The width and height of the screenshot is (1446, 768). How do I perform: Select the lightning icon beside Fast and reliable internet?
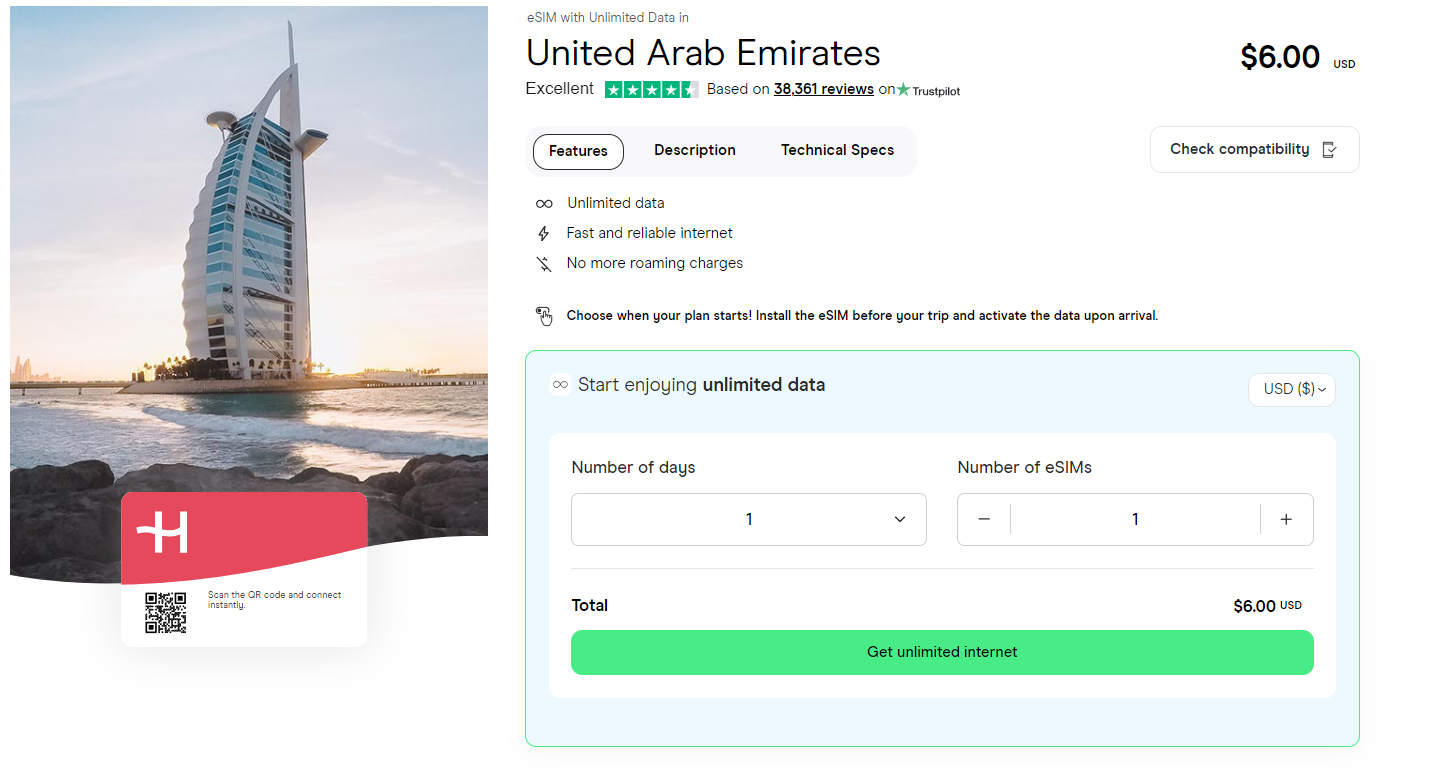click(544, 233)
